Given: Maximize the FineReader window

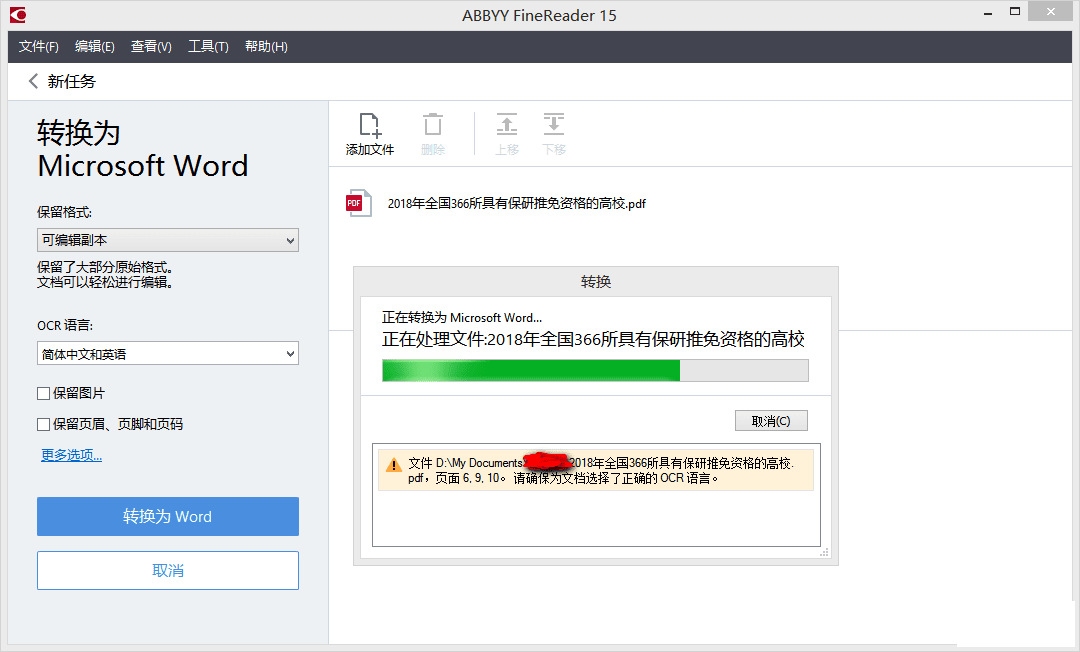Looking at the screenshot, I should pos(1015,12).
